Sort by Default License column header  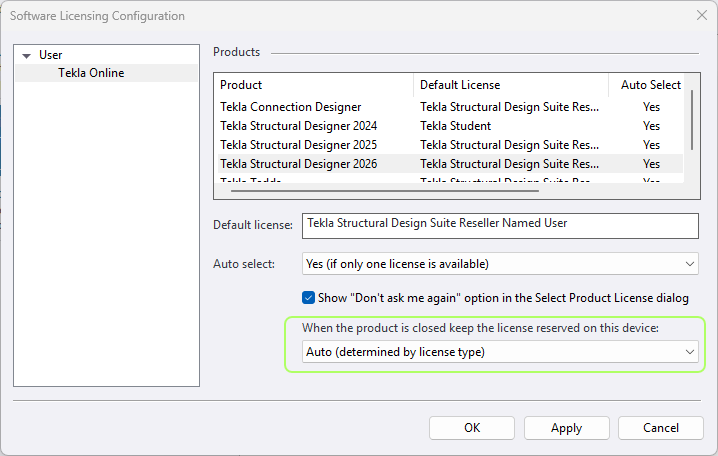[x=460, y=85]
